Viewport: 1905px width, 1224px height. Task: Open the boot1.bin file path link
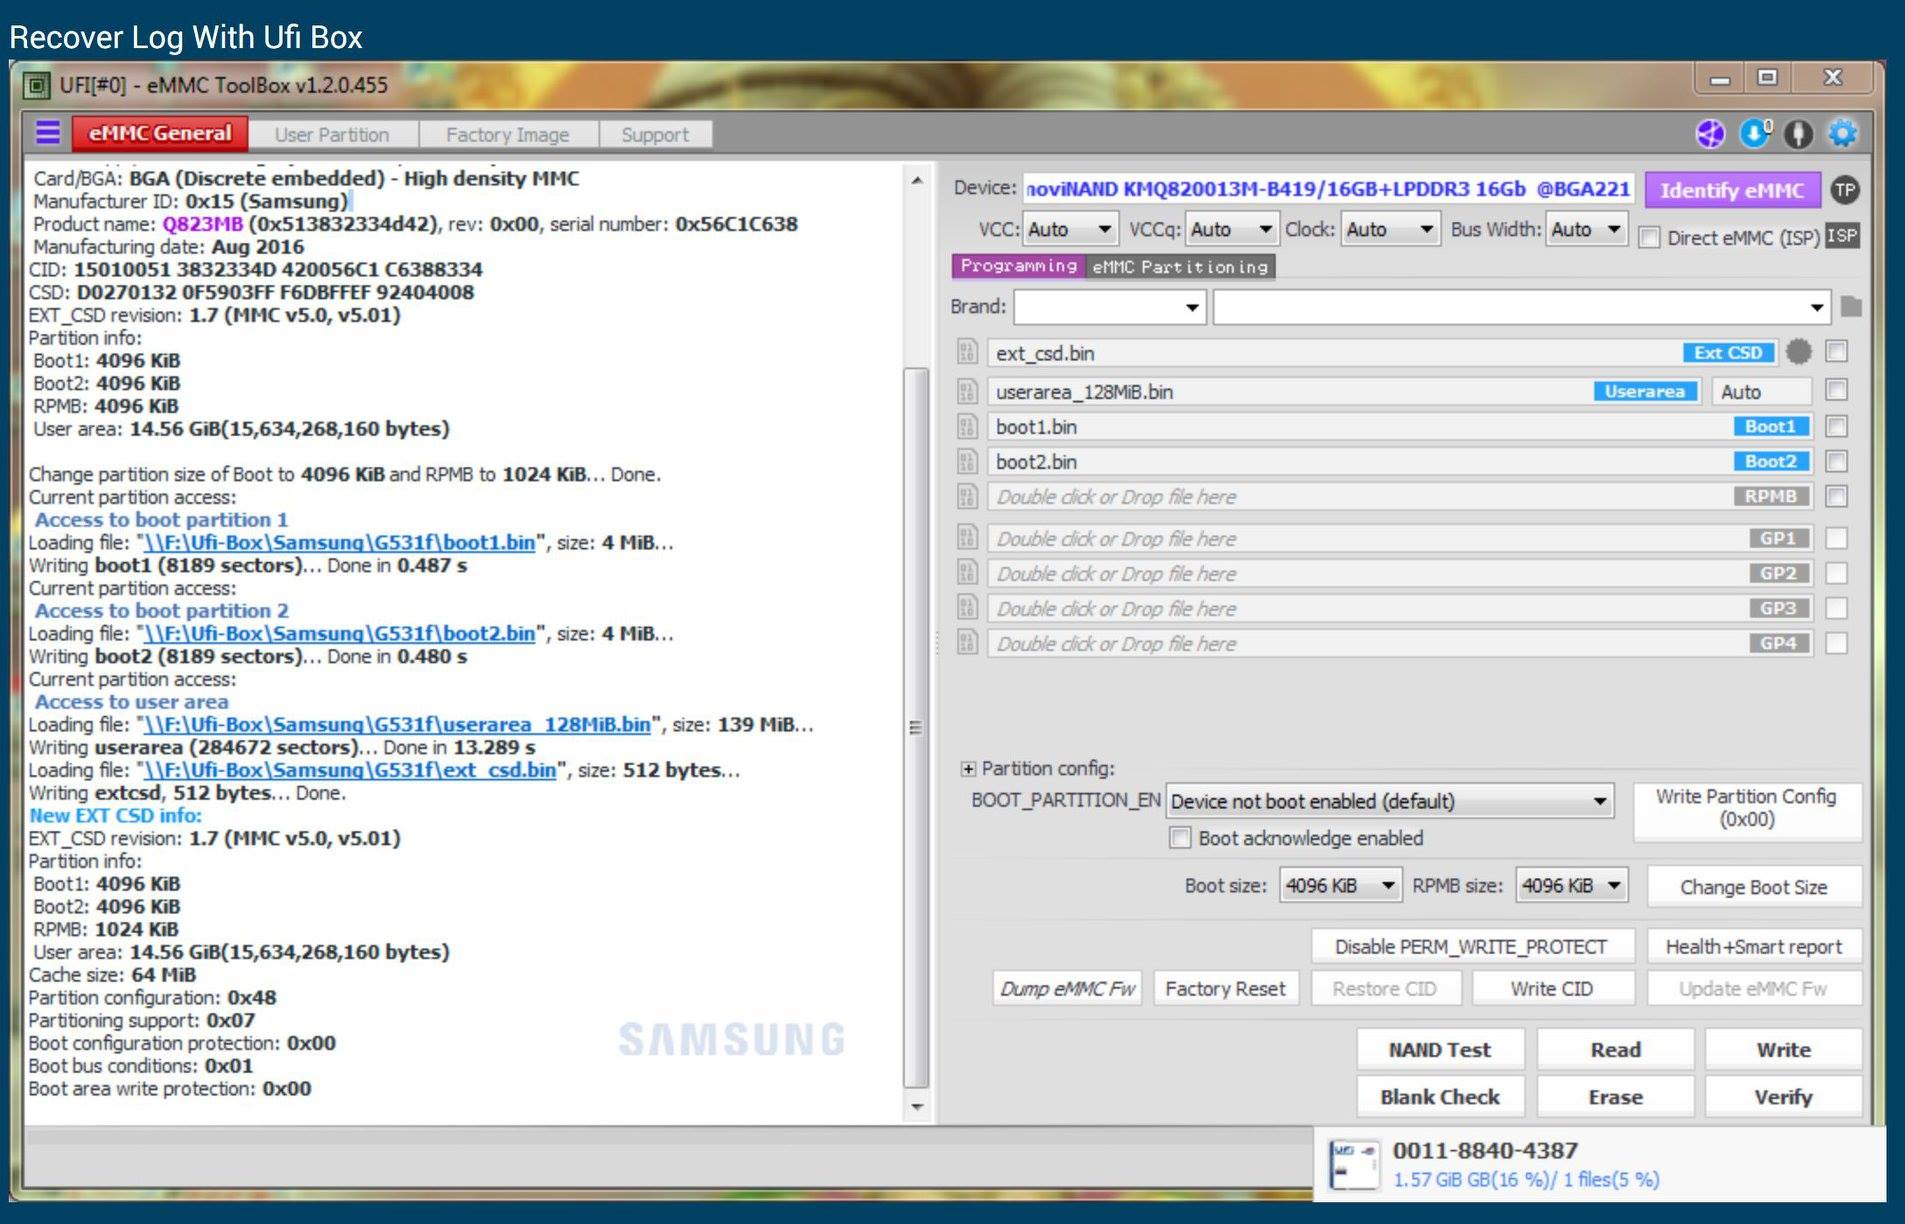[340, 543]
